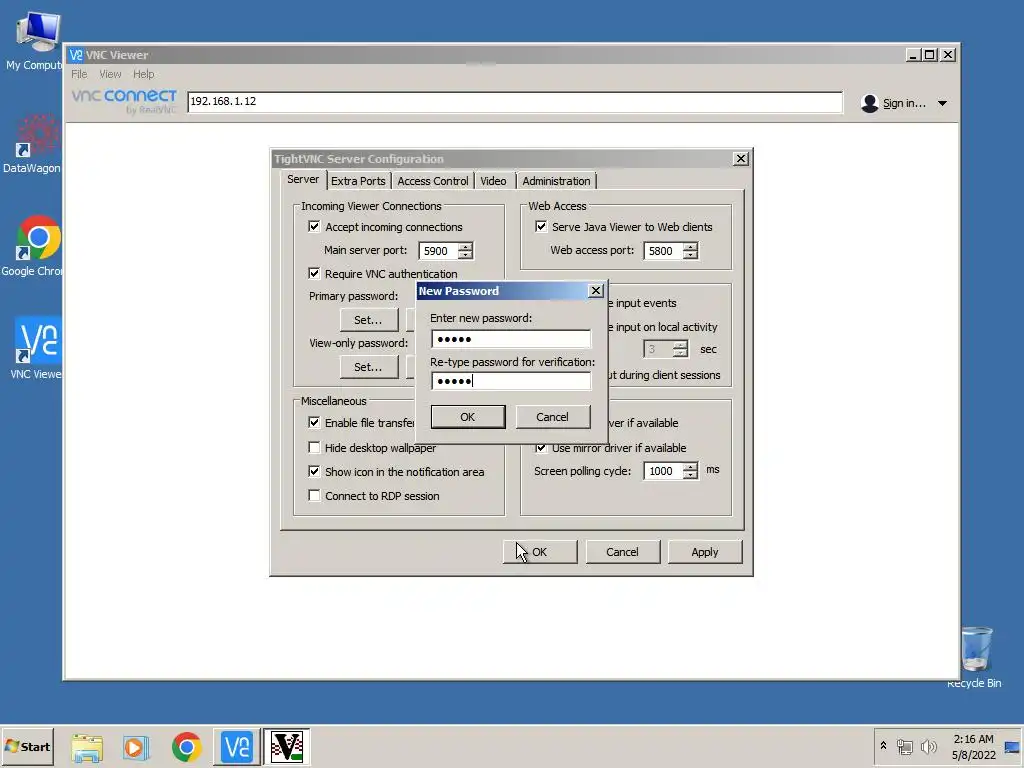Expand the Sign in dropdown arrow

click(942, 103)
